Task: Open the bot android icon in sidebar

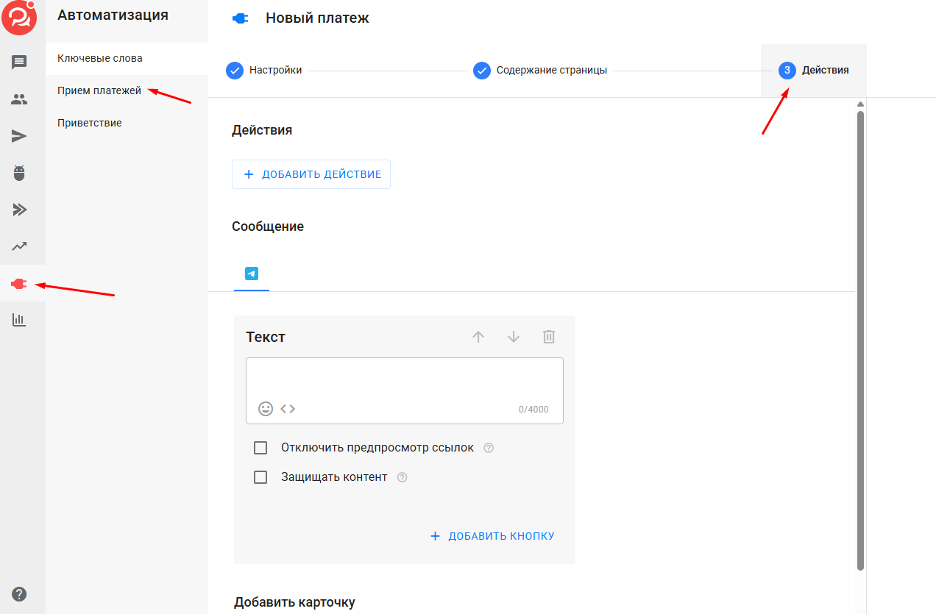Action: [19, 173]
